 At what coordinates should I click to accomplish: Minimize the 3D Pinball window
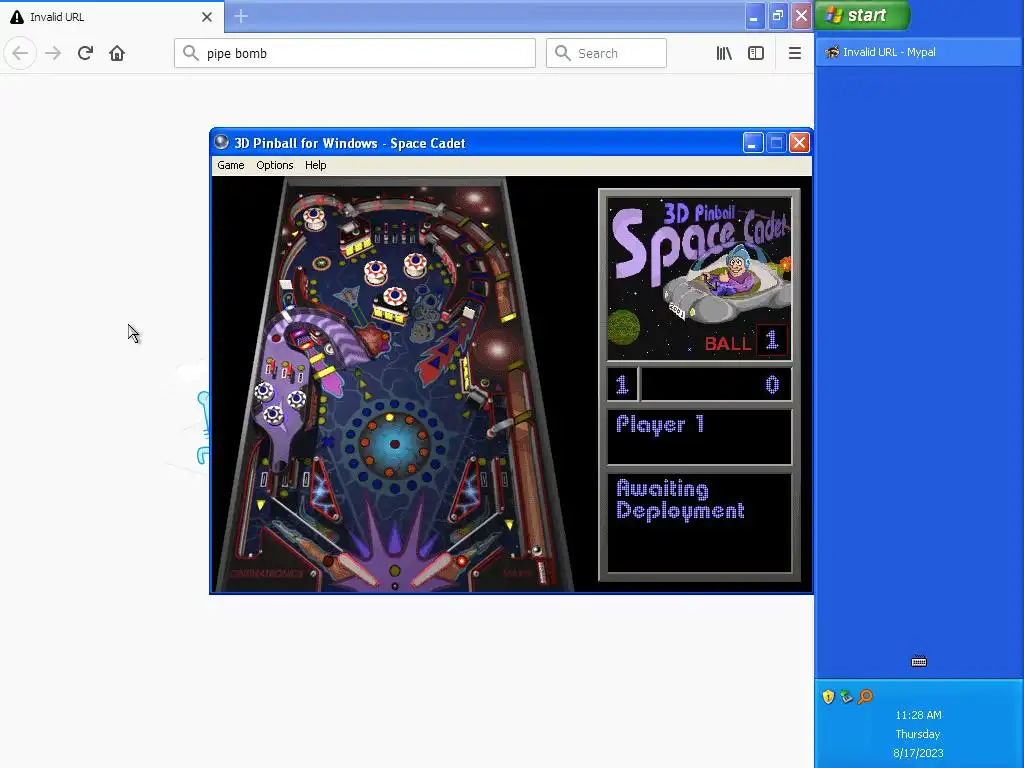(x=753, y=142)
